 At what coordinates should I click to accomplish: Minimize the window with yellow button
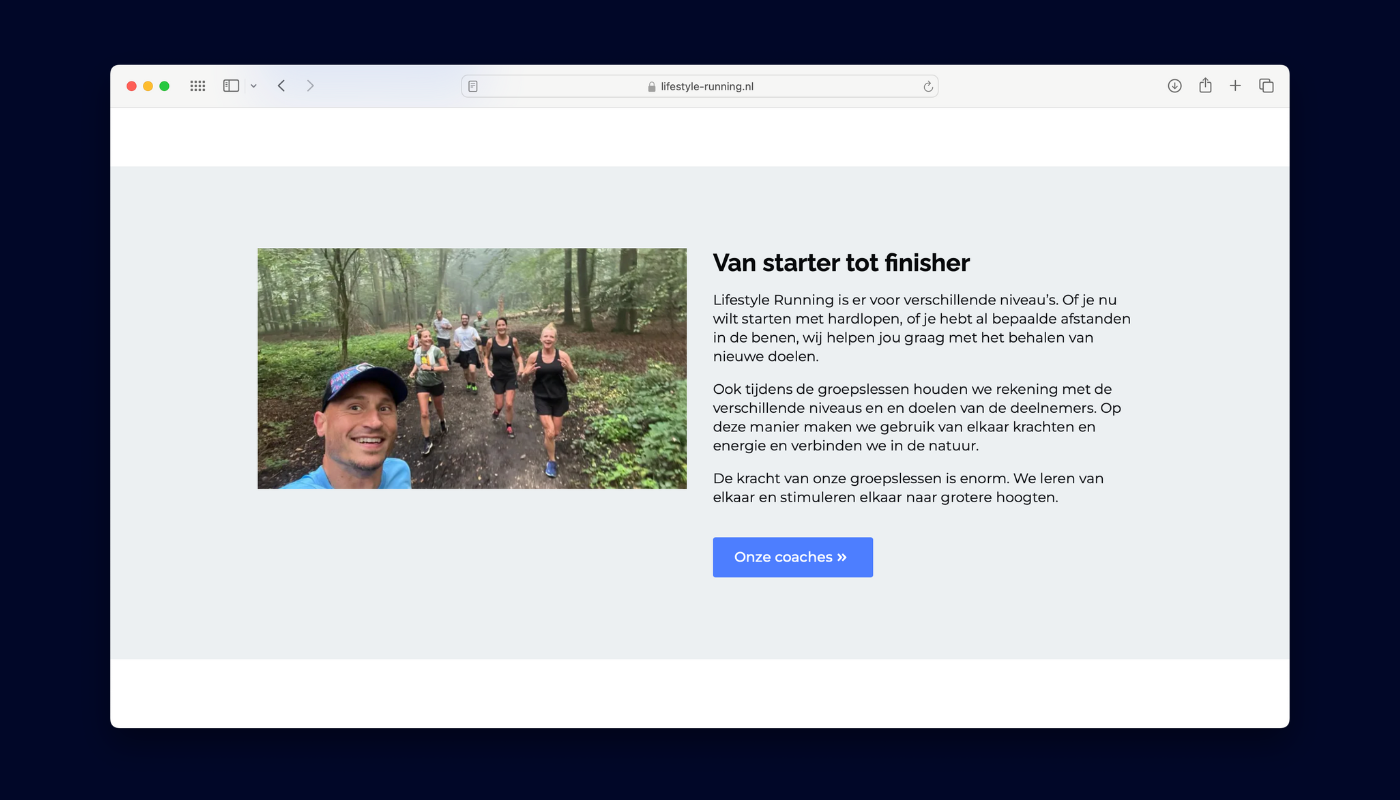(x=148, y=86)
